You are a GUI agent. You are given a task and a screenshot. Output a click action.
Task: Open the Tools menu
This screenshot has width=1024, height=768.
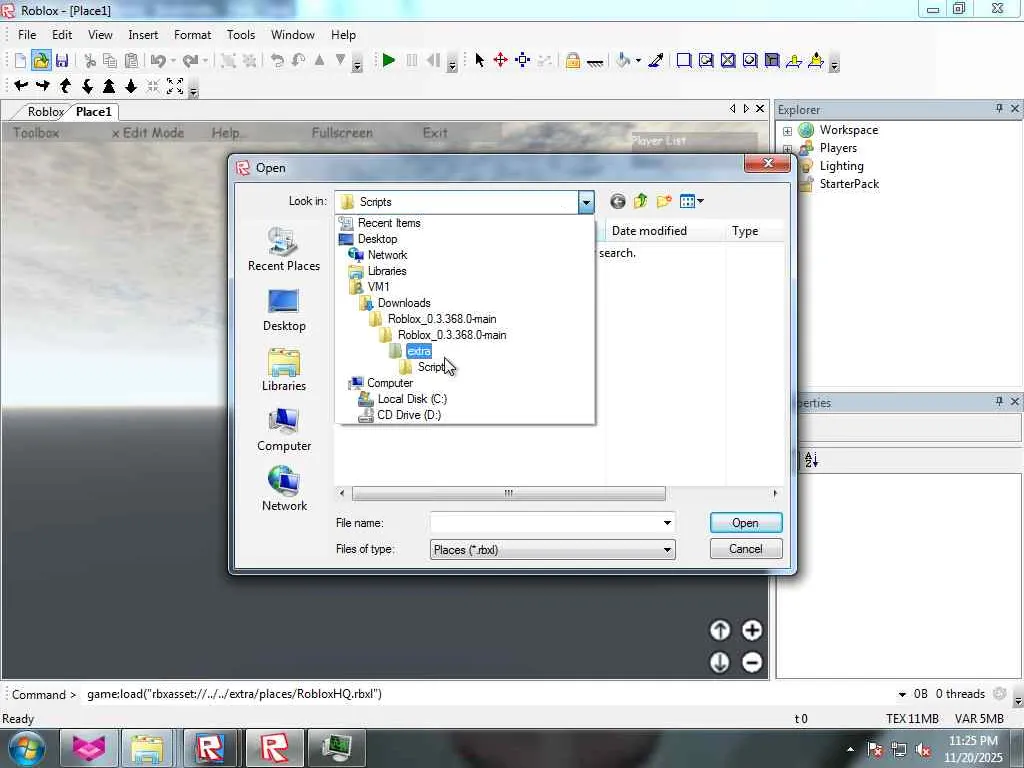[x=240, y=35]
